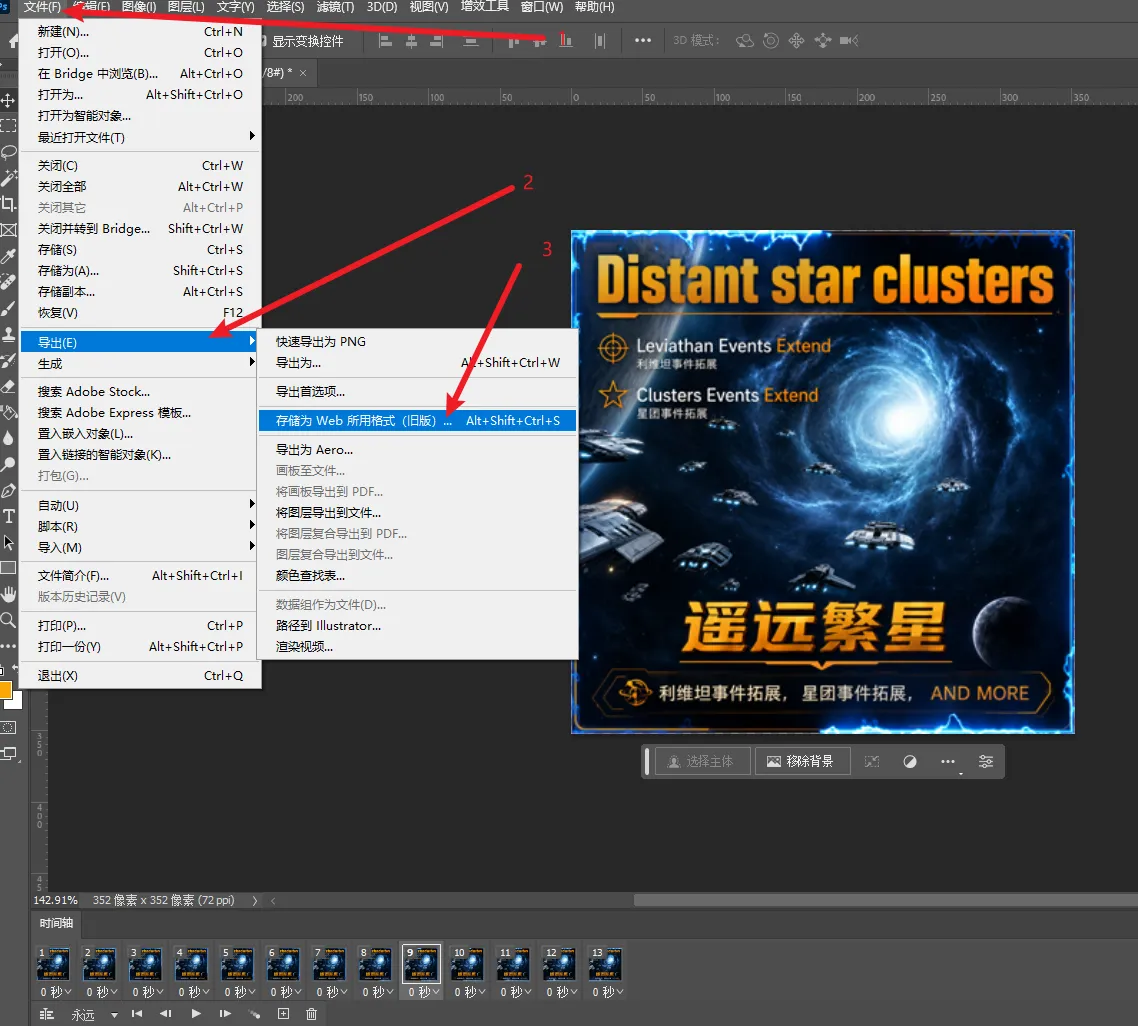Choose 存储为 Web 所用格式 (旧版)

pyautogui.click(x=417, y=421)
